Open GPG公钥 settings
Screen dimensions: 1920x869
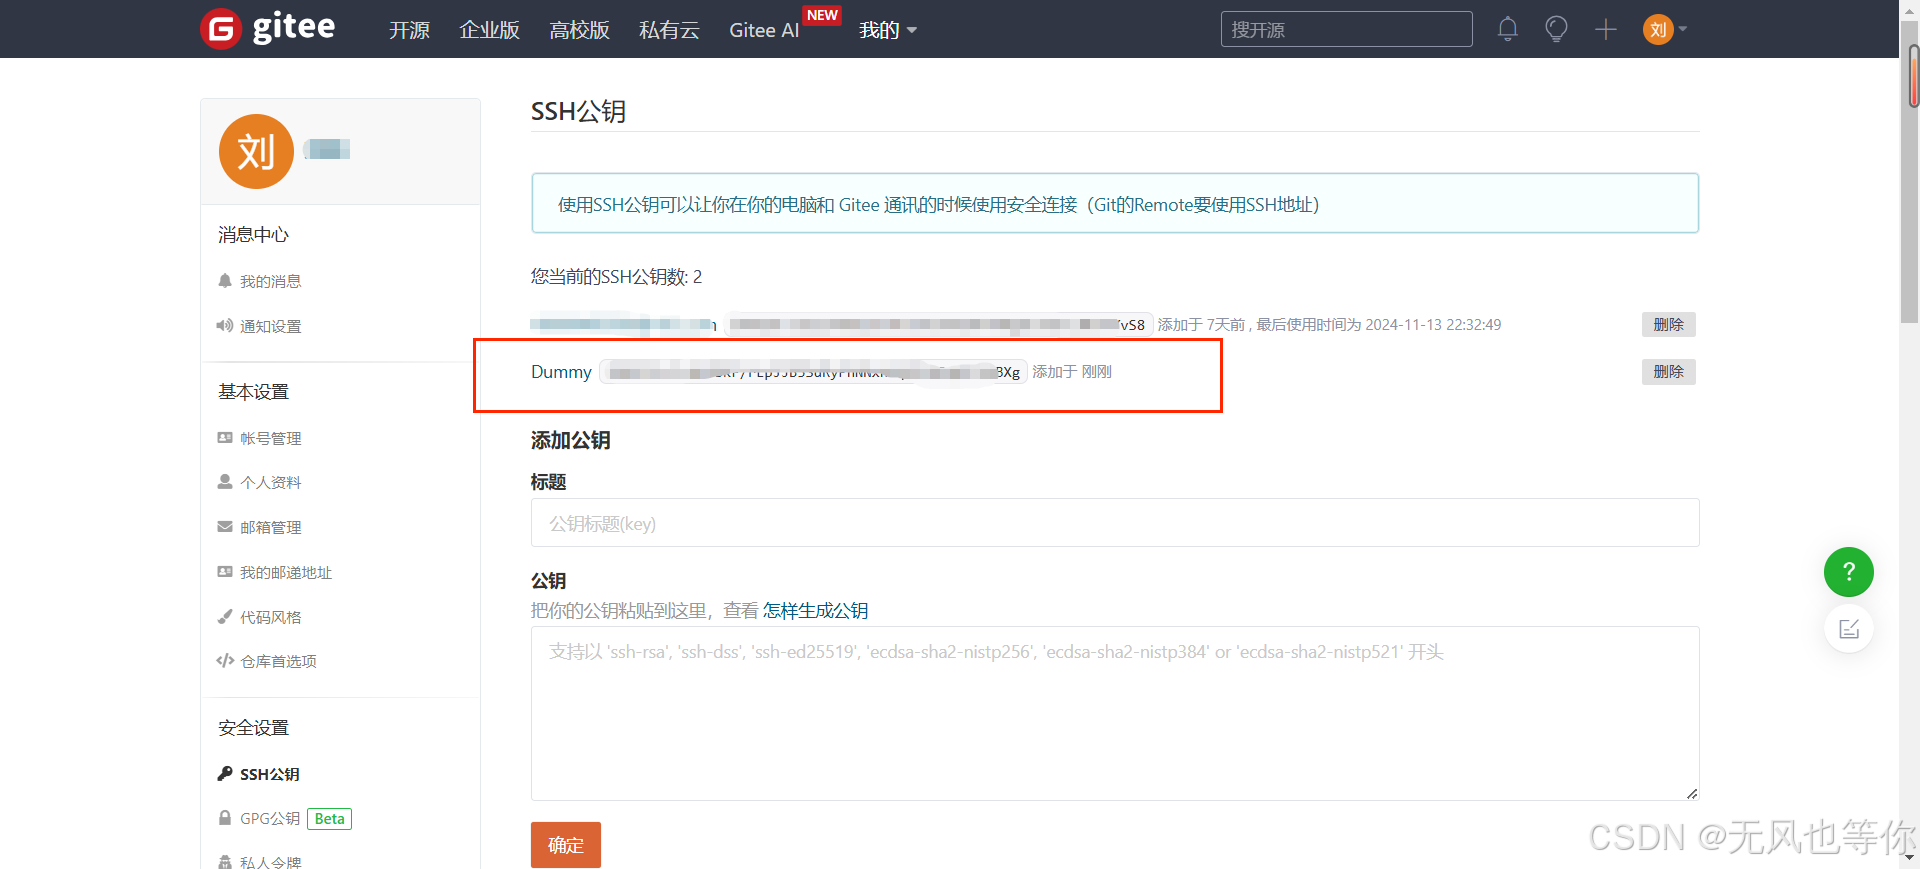click(x=270, y=818)
